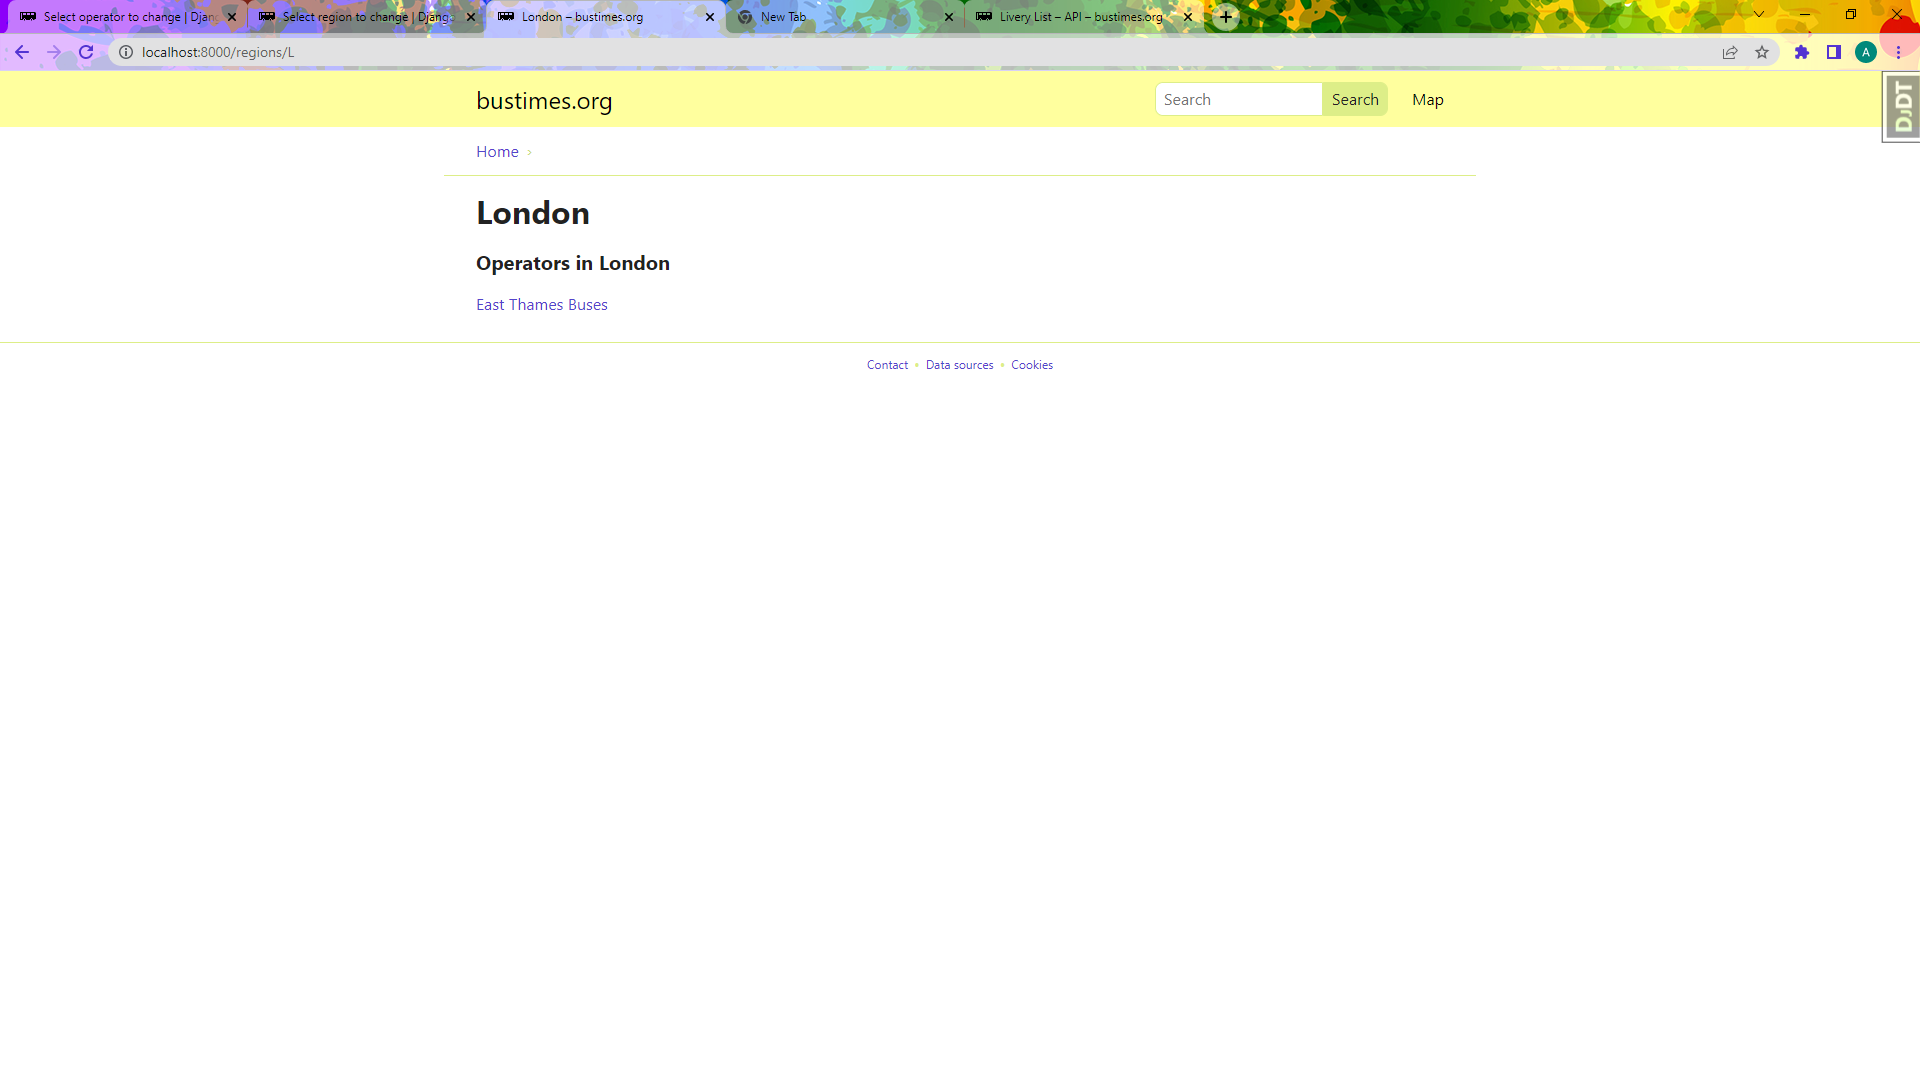Viewport: 1920px width, 1080px height.
Task: Show the Django Debug Toolbar handle
Action: pyautogui.click(x=1901, y=107)
